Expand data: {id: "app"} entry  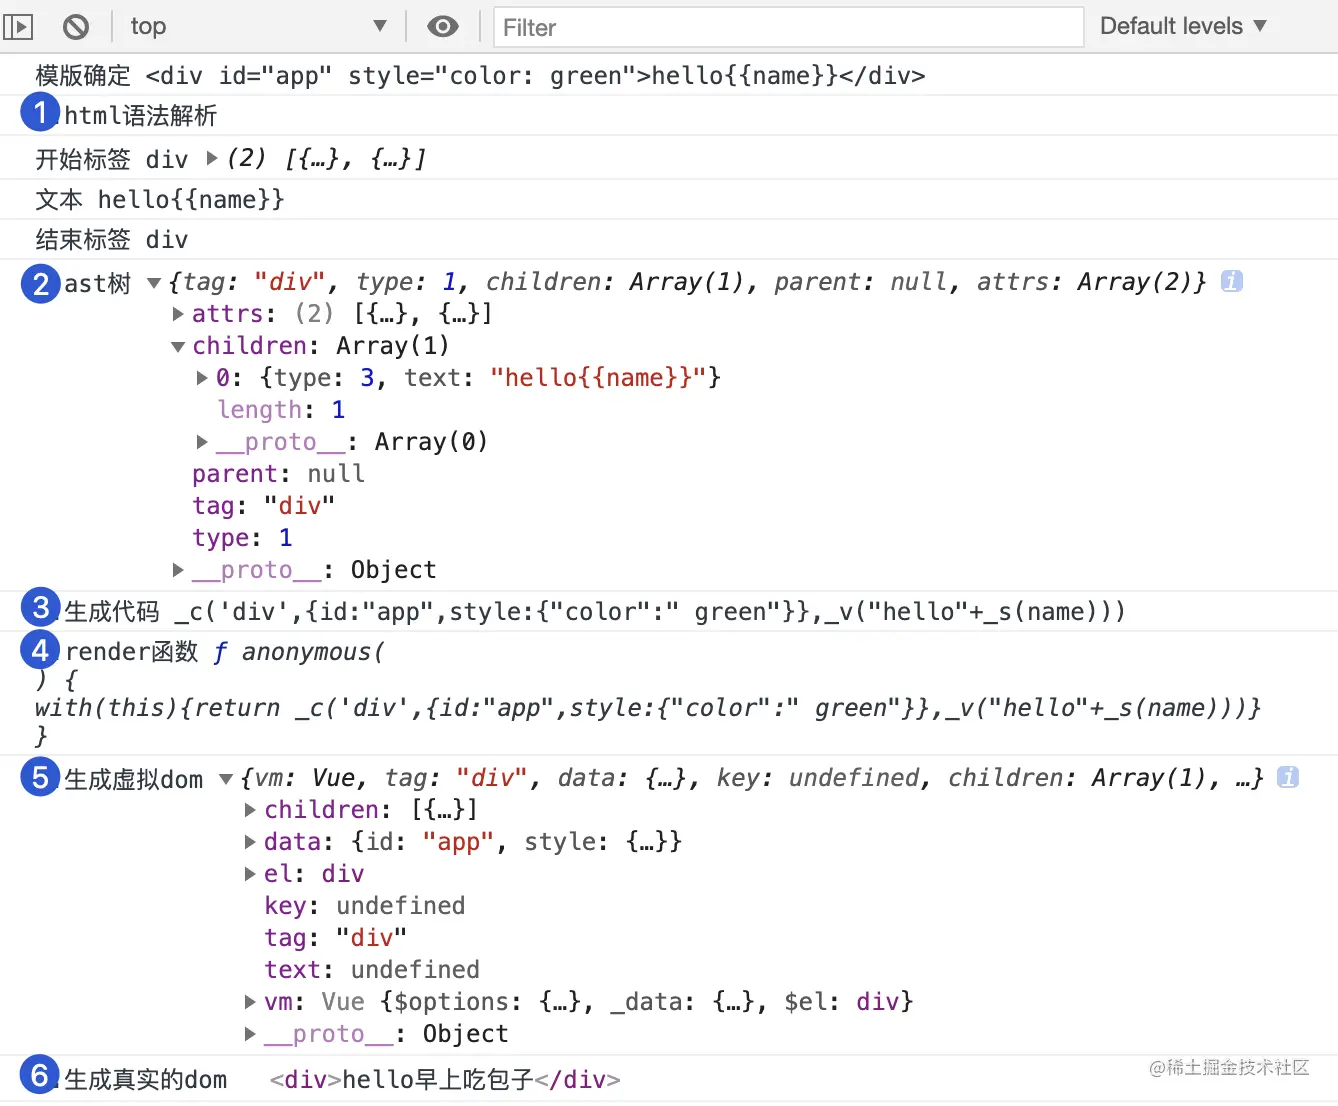click(250, 842)
